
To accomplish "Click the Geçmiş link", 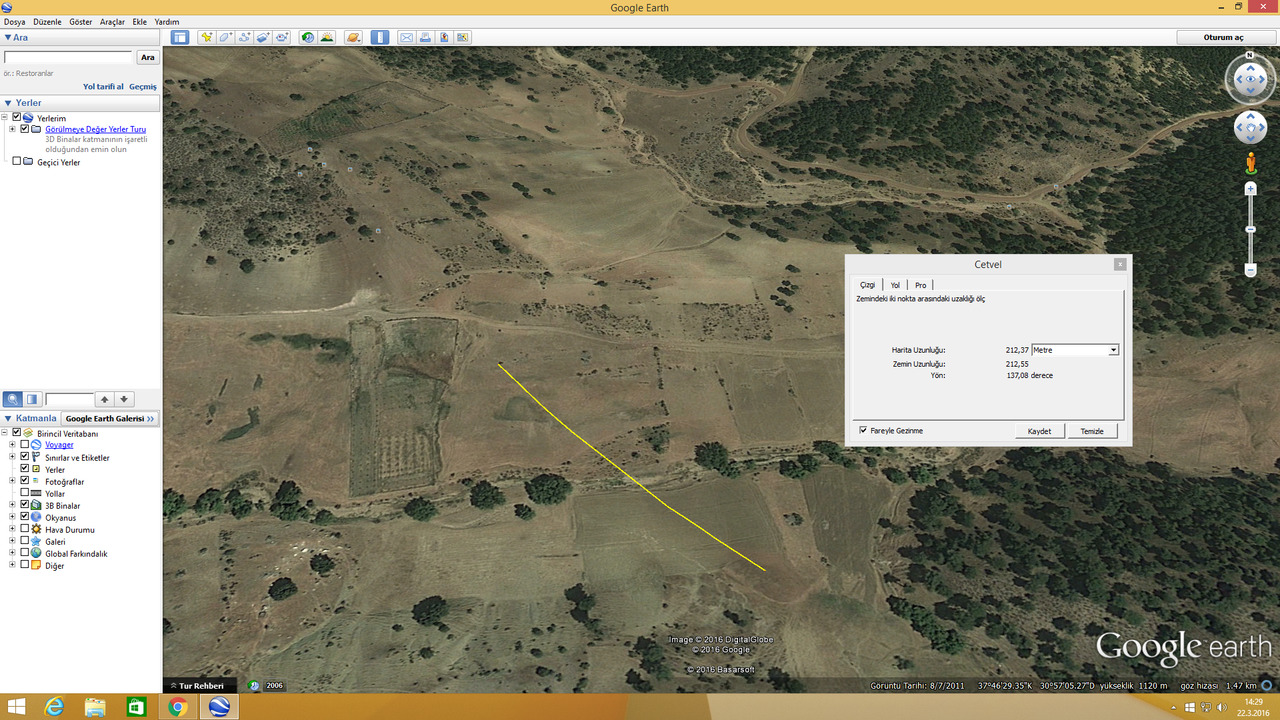I will pyautogui.click(x=143, y=87).
